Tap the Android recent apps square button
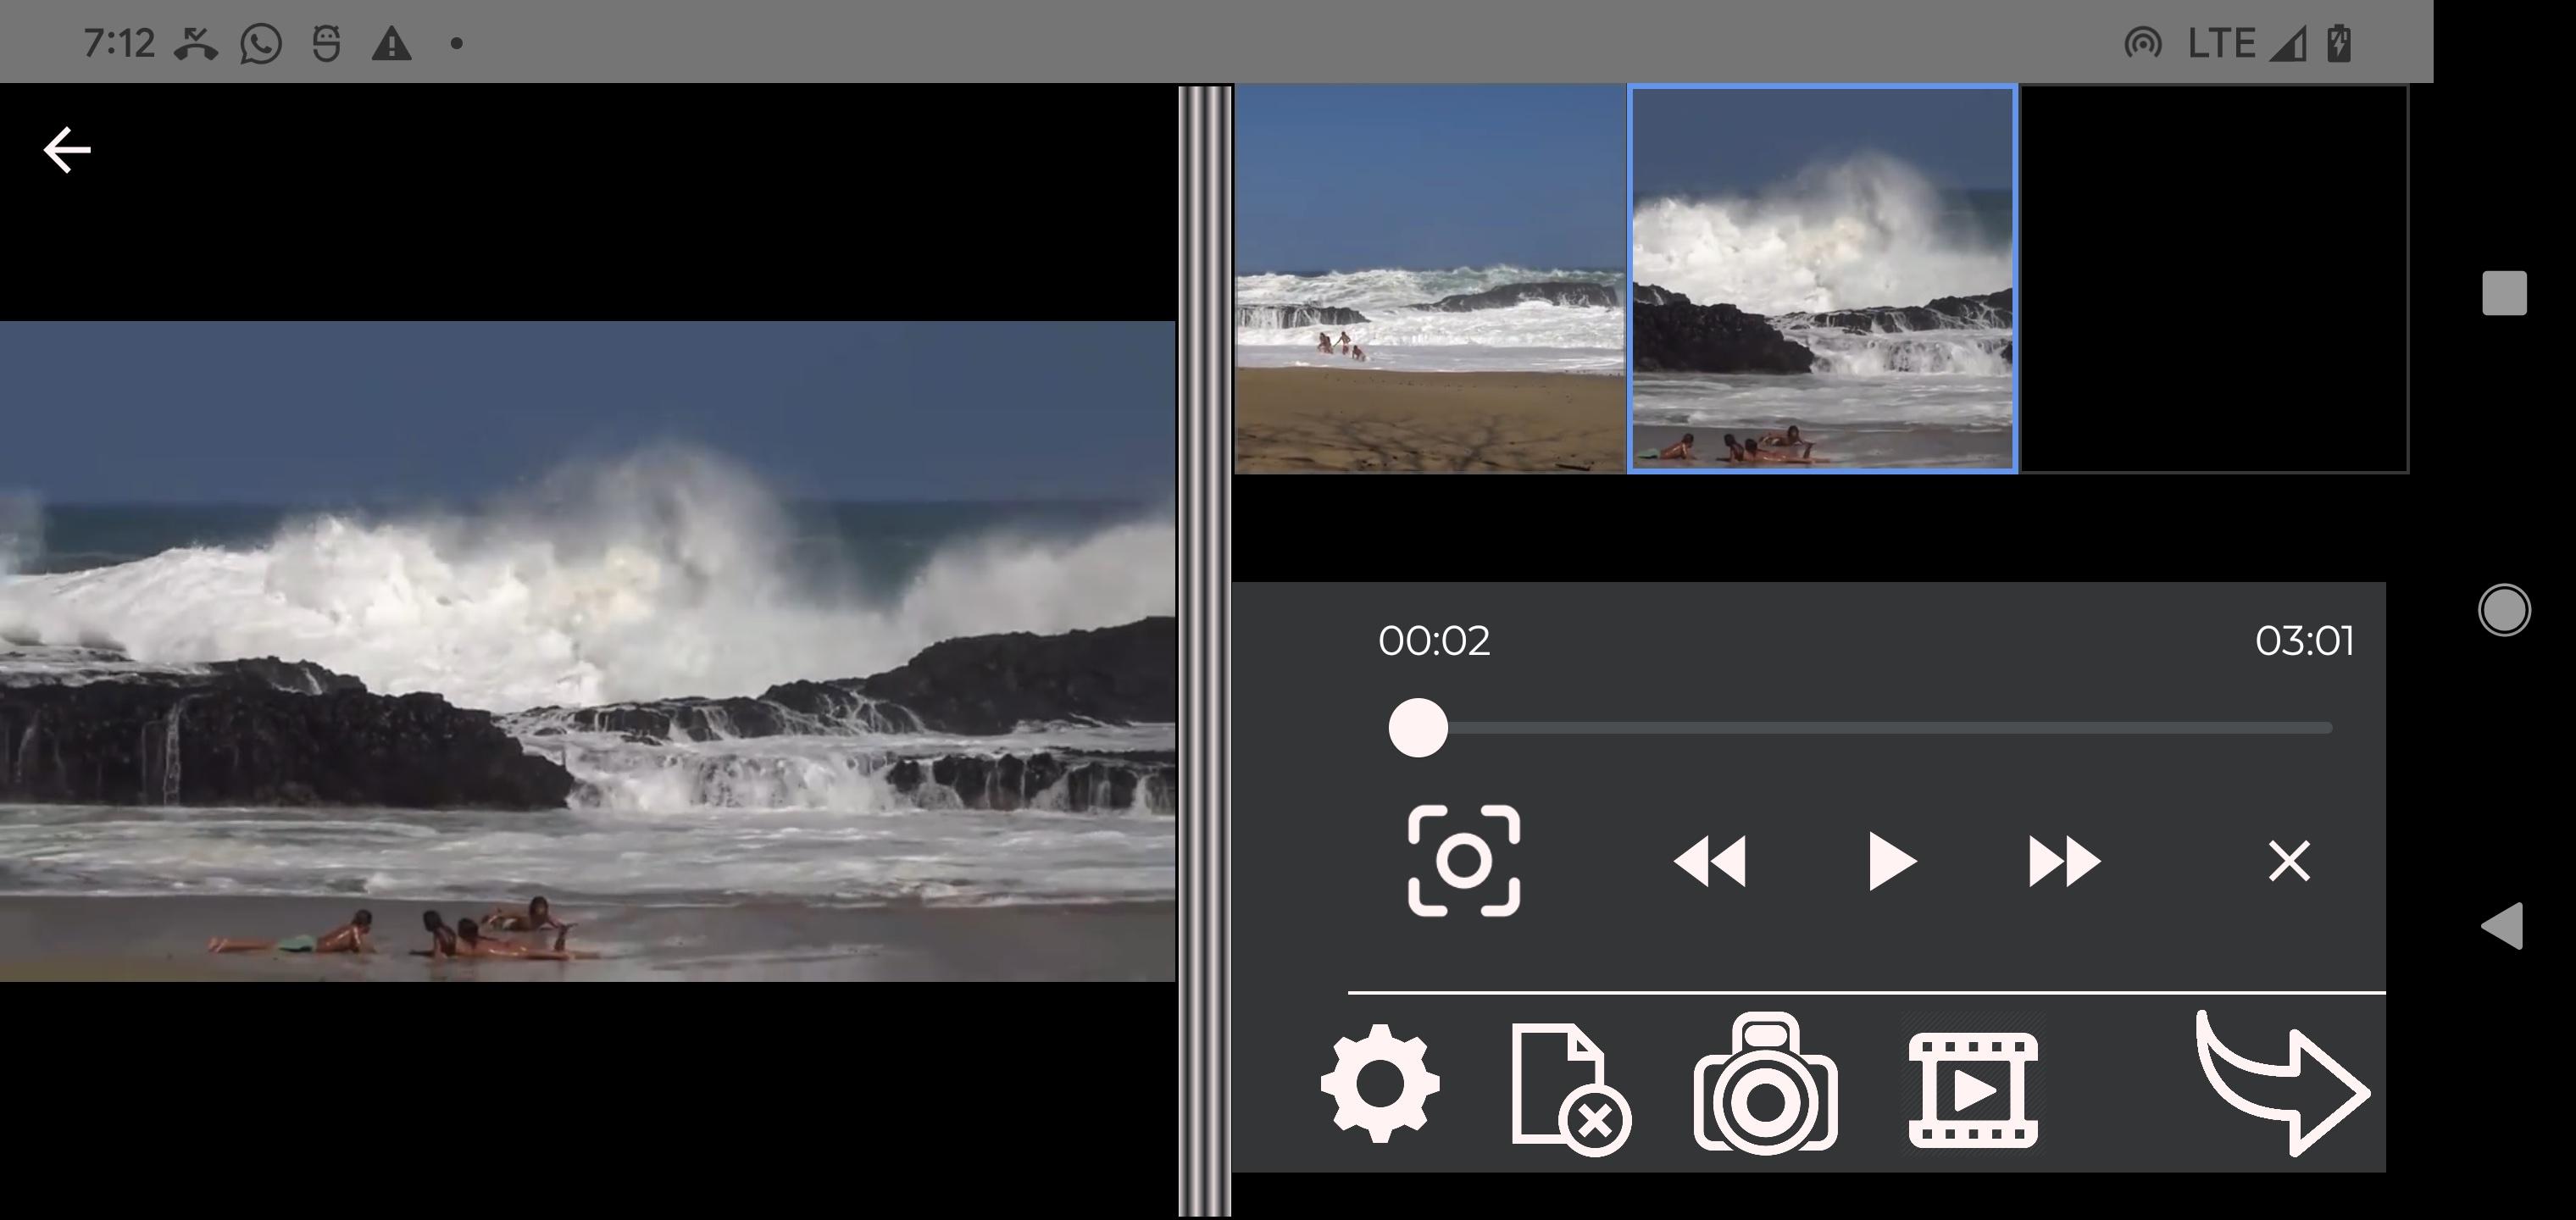 [2504, 293]
